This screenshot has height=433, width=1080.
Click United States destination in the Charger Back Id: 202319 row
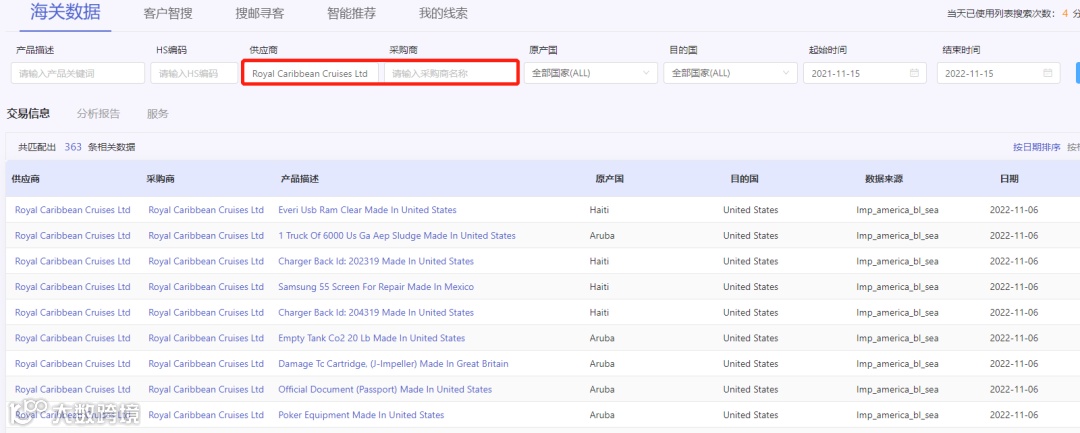(x=751, y=261)
